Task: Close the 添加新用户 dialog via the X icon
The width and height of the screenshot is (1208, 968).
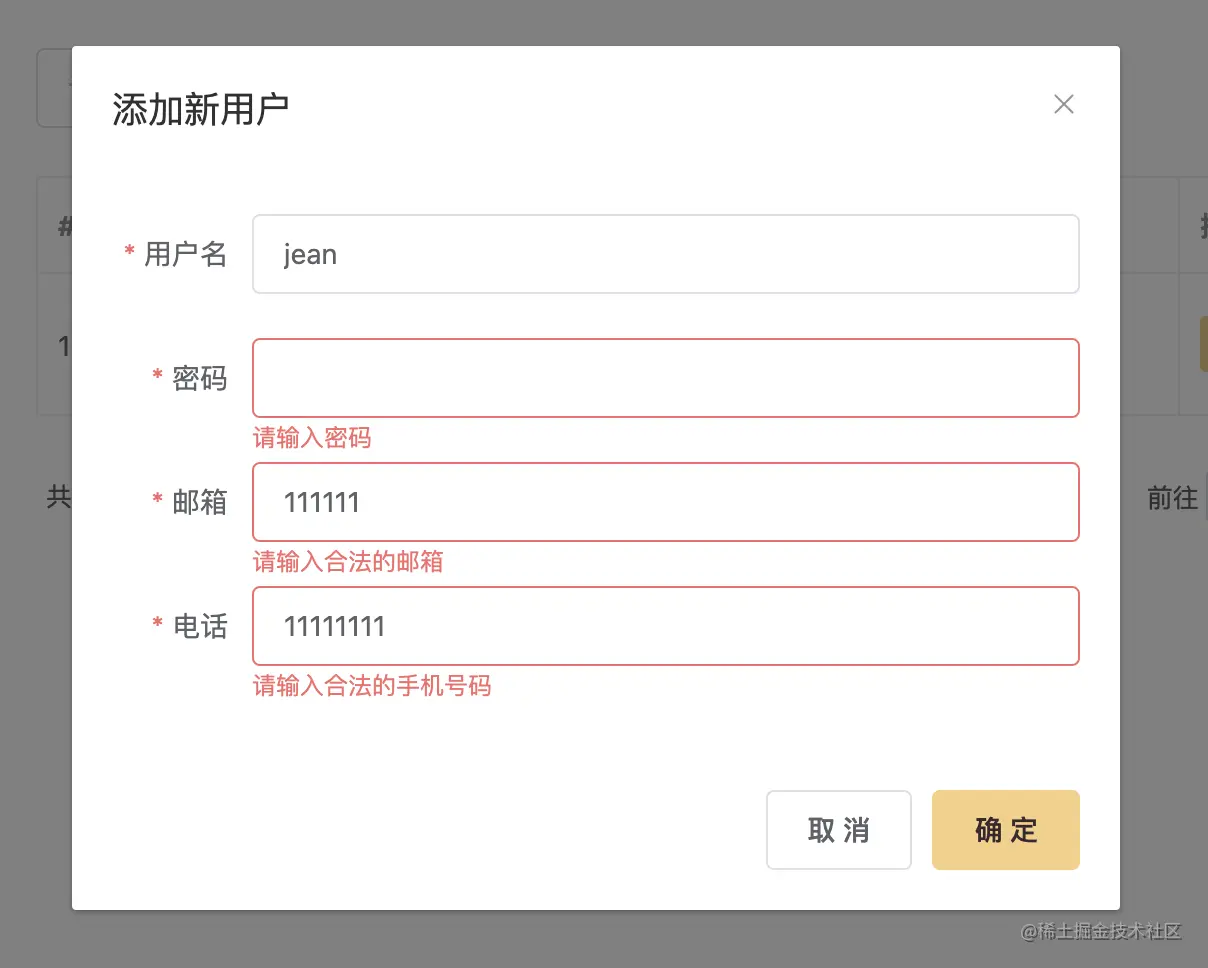Action: (x=1063, y=104)
